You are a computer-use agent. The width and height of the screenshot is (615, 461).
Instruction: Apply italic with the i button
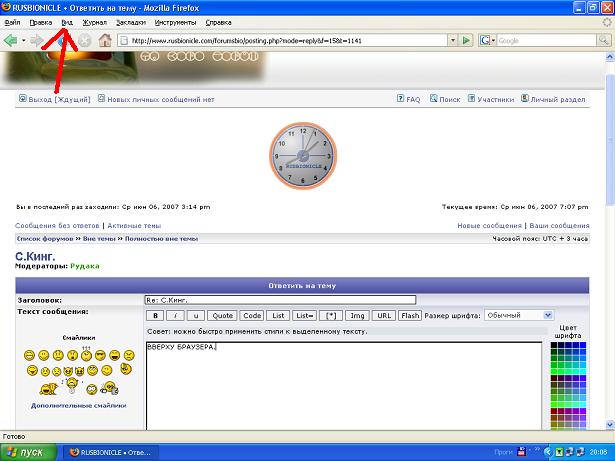(x=175, y=315)
